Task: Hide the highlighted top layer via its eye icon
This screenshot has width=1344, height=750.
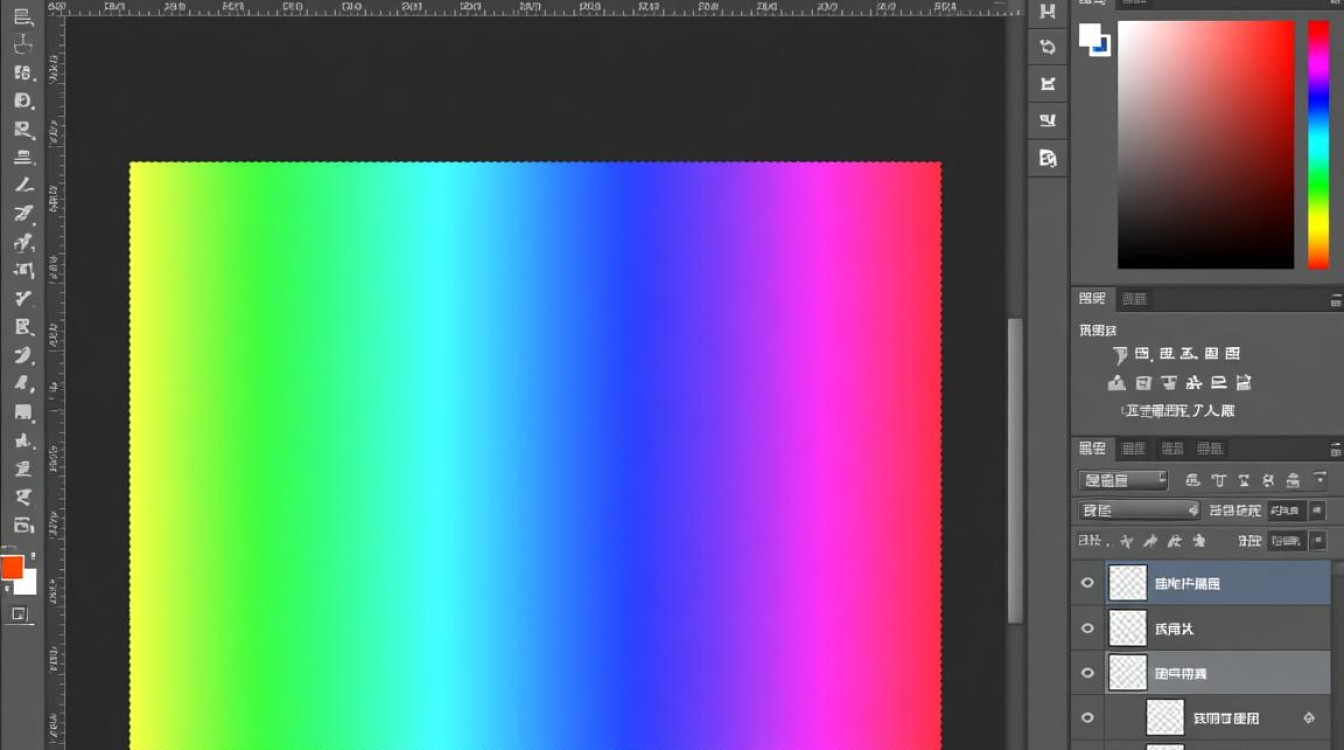Action: [1088, 583]
